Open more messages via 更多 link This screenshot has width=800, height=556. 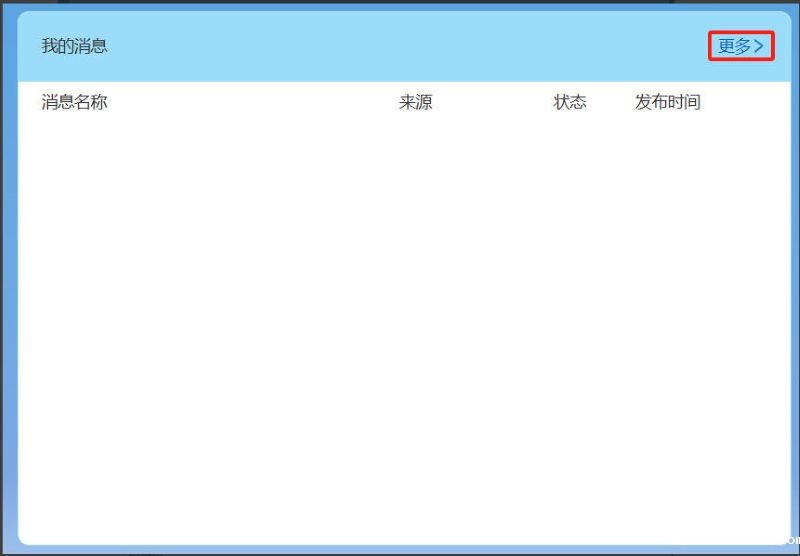tap(735, 46)
